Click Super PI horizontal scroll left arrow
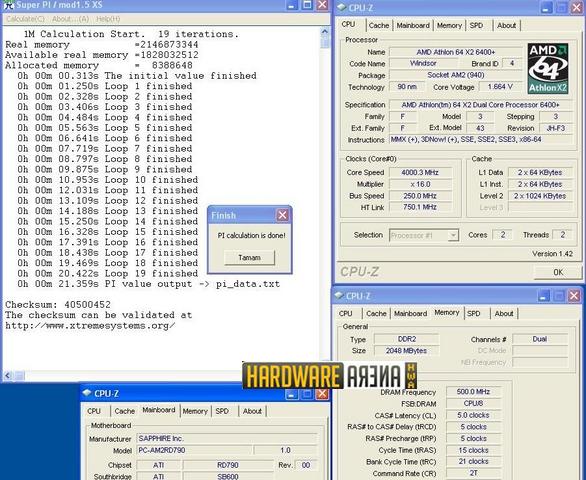Screen dimensions: 586x480 [8, 375]
